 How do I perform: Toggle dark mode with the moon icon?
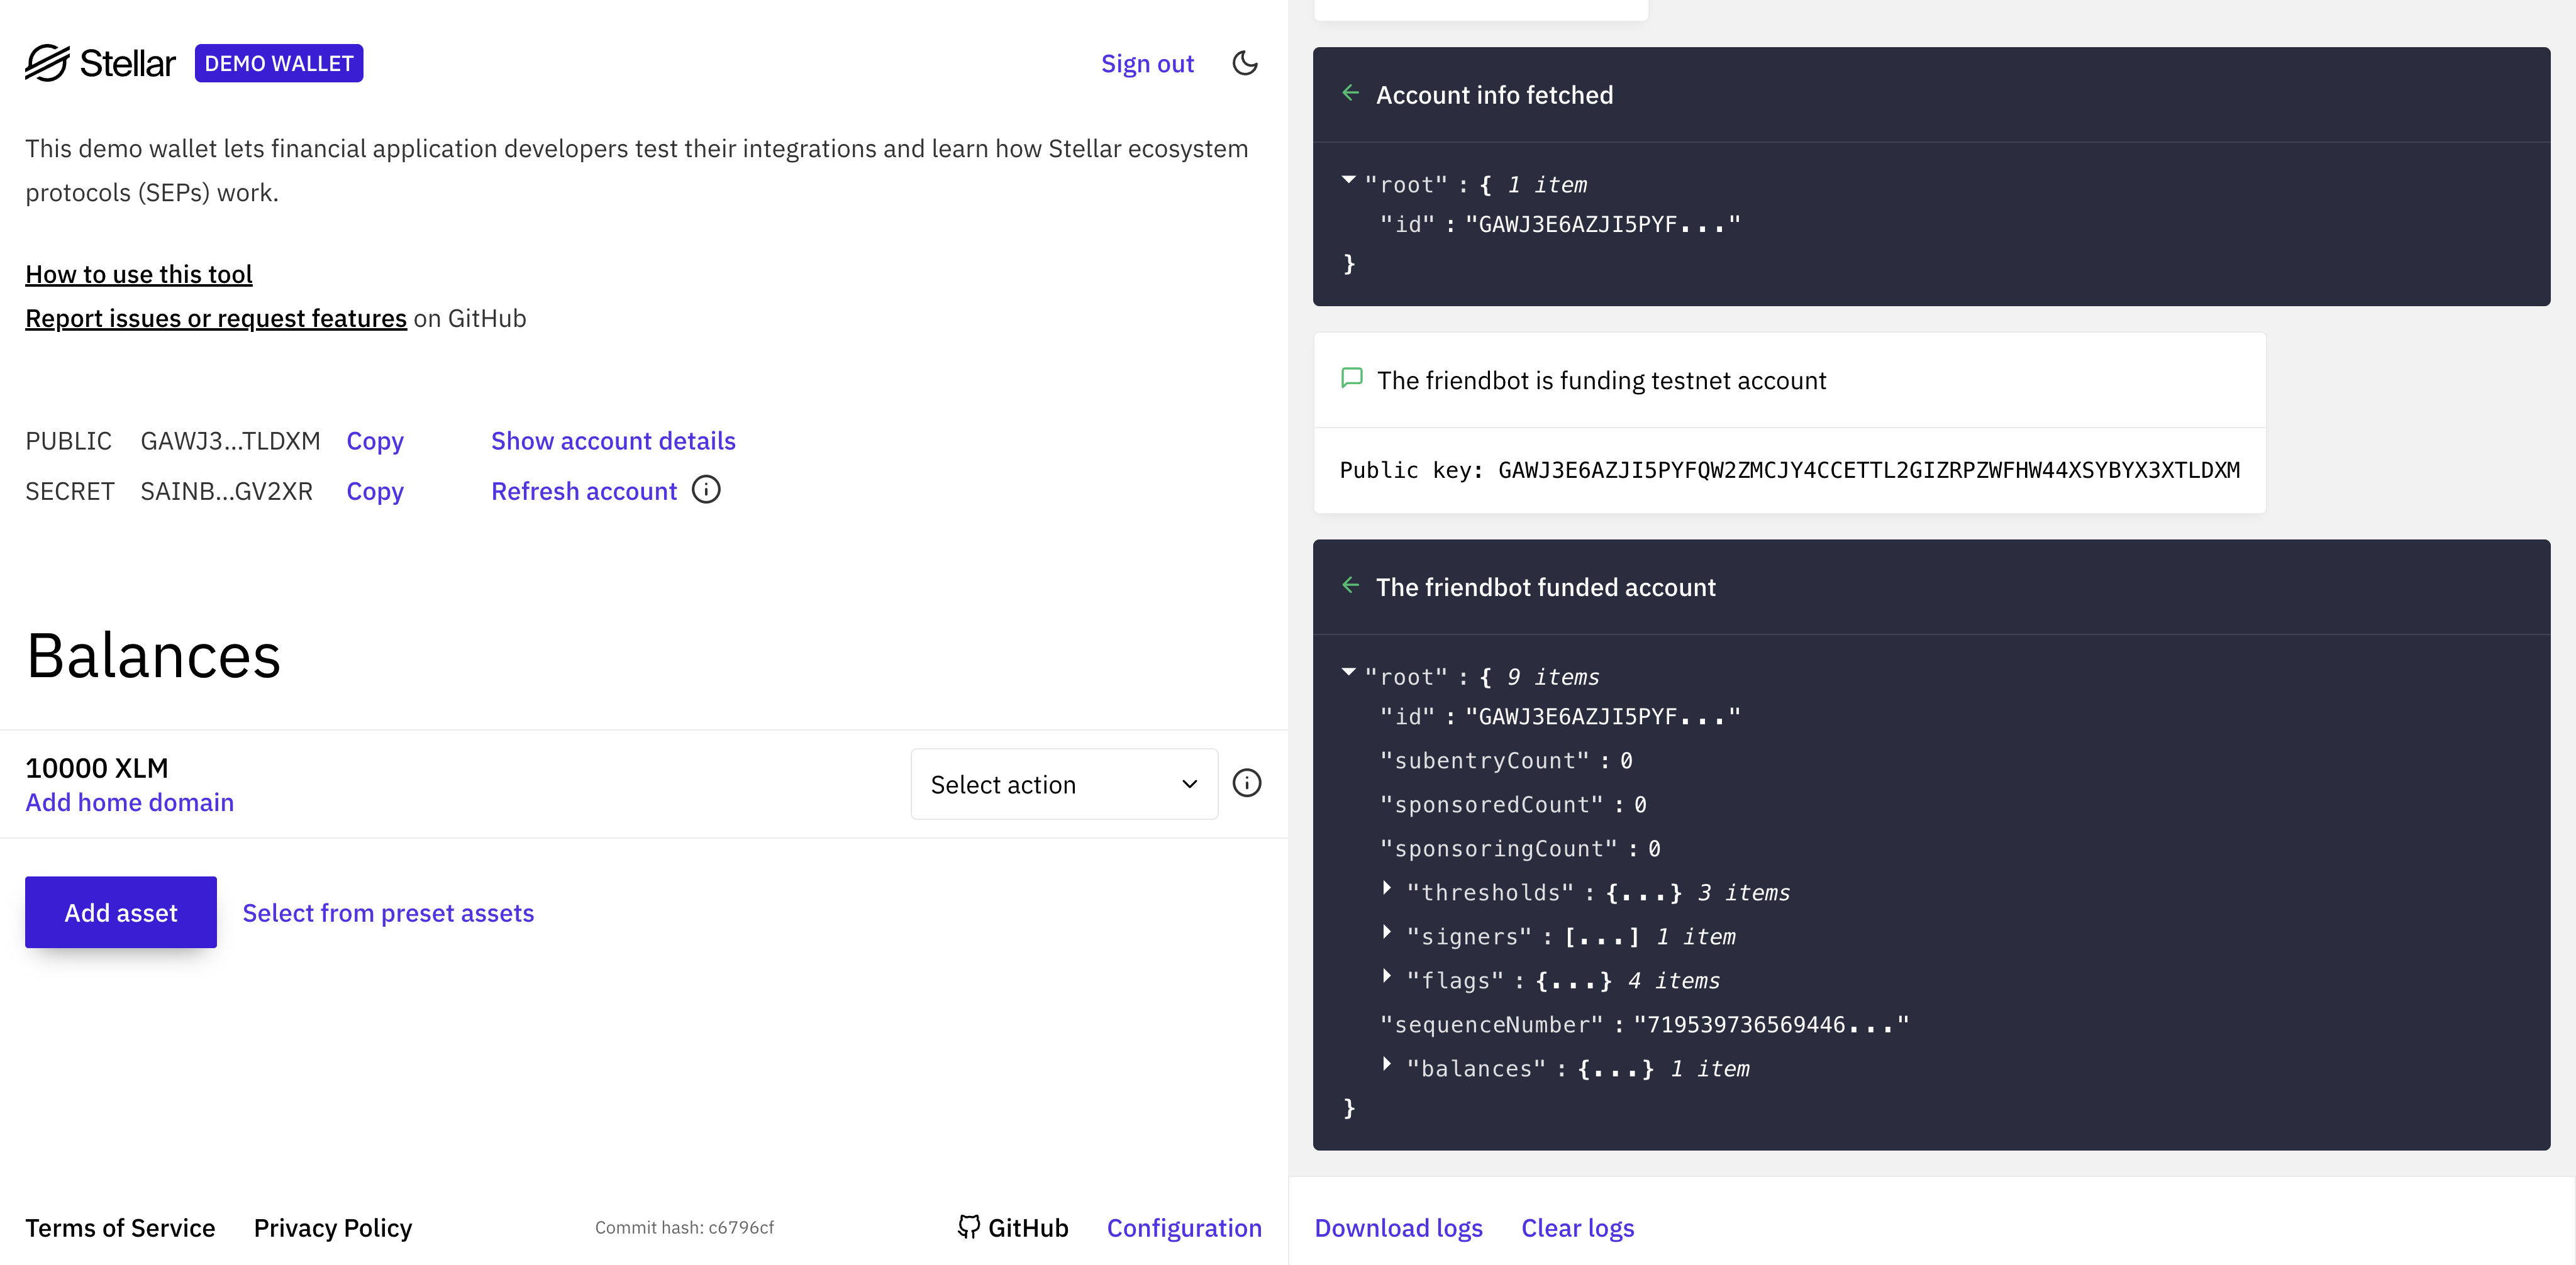(x=1244, y=63)
